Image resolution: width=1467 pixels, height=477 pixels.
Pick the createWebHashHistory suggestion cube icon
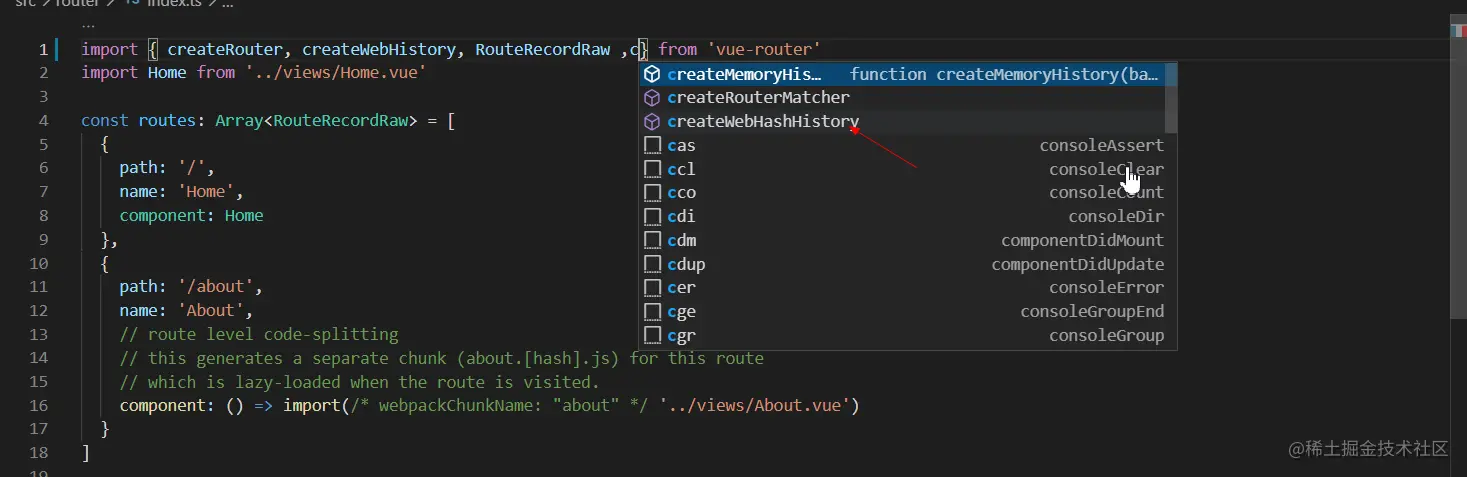[x=652, y=122]
